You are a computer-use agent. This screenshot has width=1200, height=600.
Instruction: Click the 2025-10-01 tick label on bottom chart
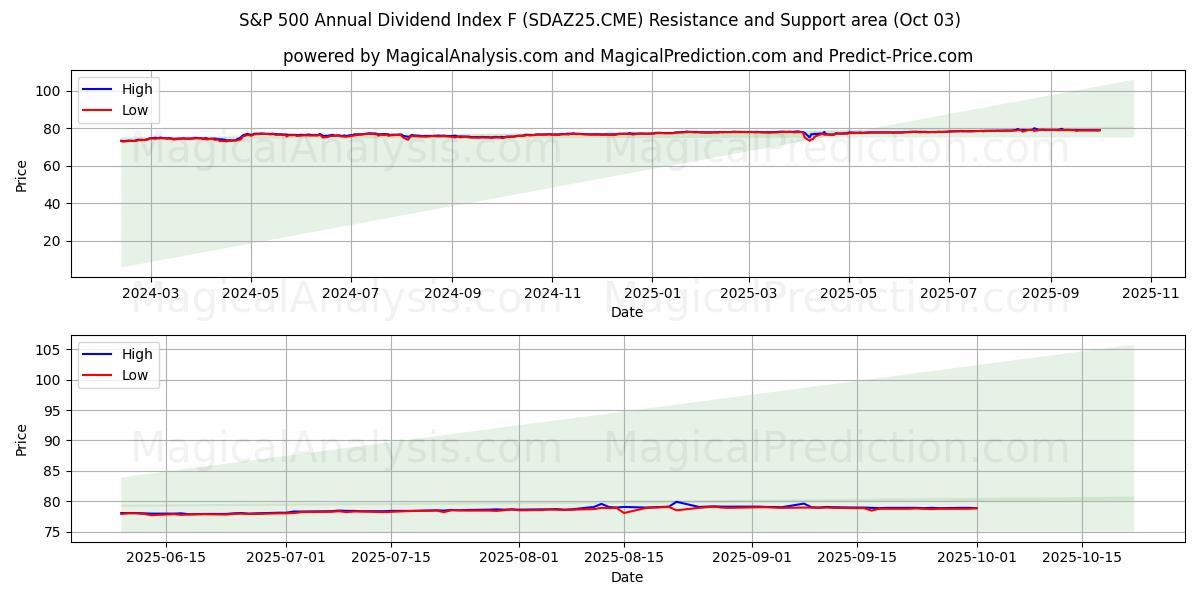coord(977,558)
